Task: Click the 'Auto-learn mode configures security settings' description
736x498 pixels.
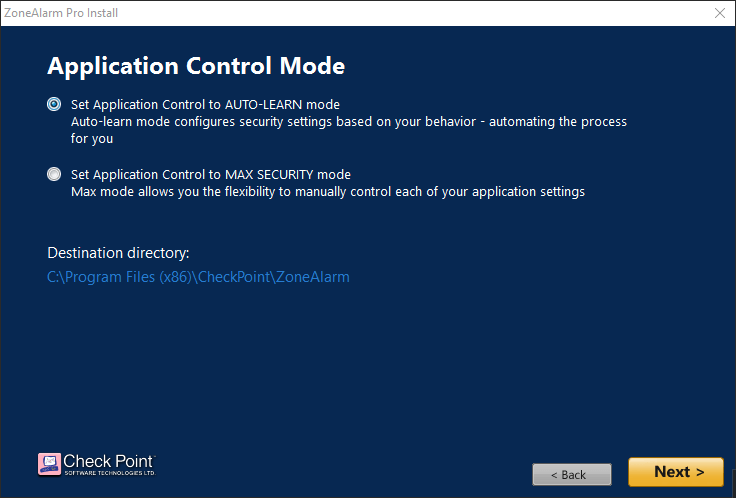Action: click(349, 130)
